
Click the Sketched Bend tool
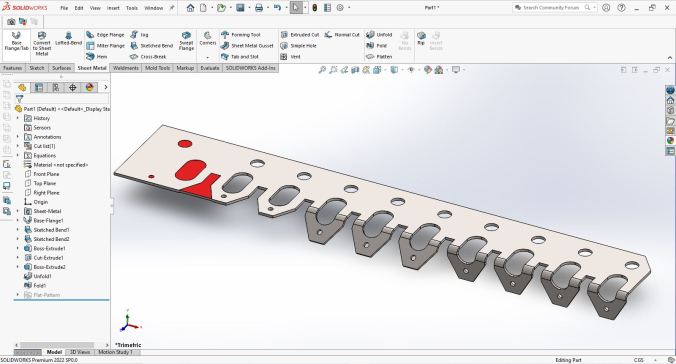151,46
